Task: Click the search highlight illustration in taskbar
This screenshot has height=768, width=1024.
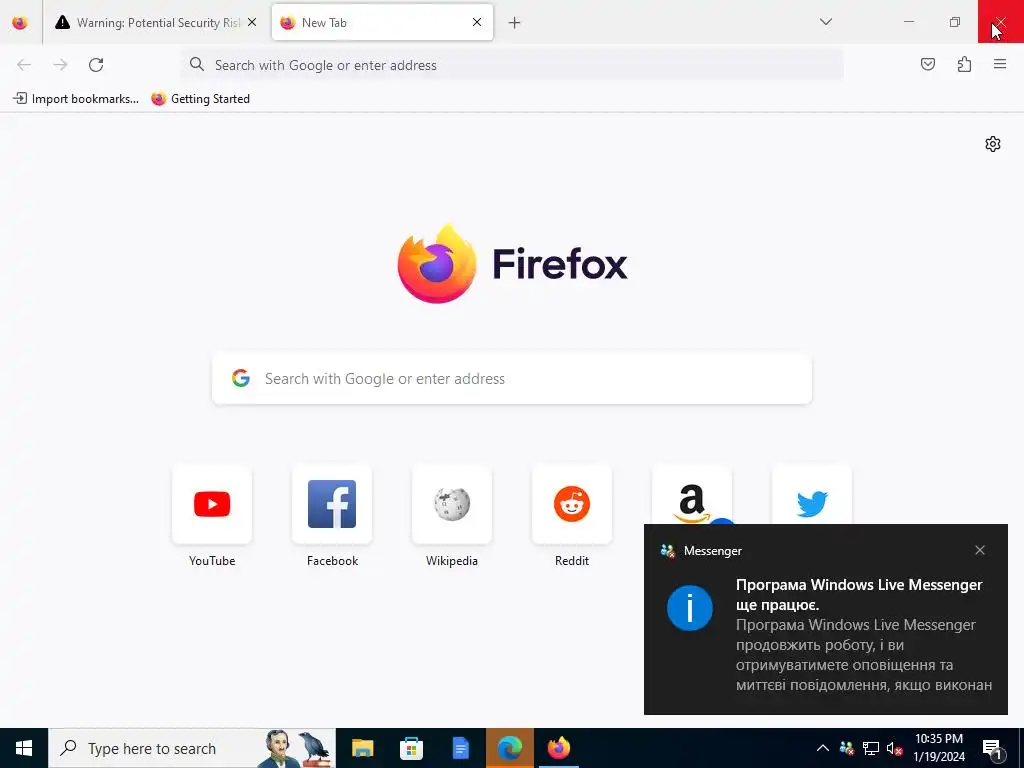Action: coord(298,748)
